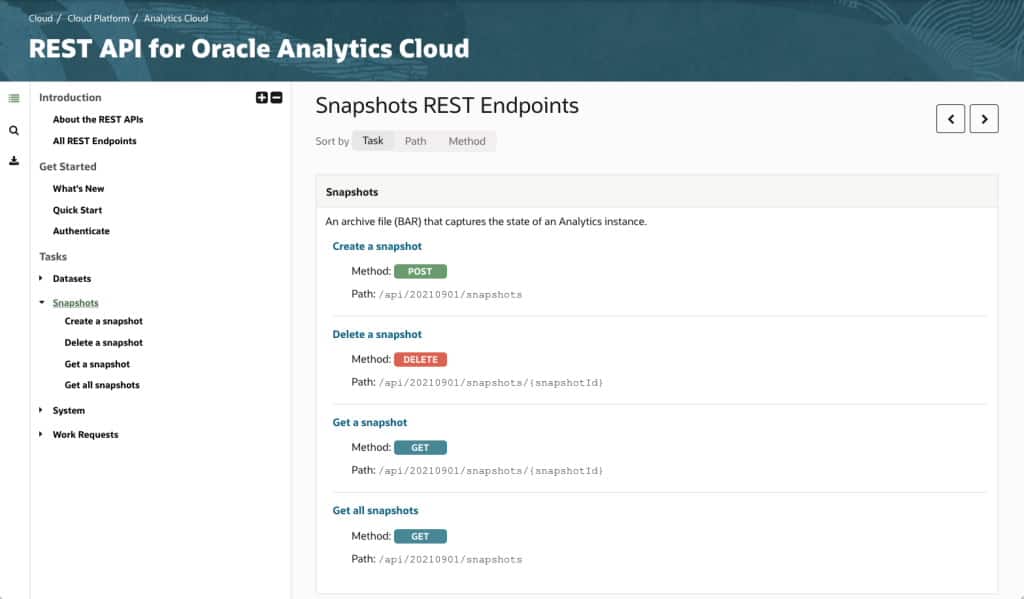Open the Create a snapshot link

(377, 246)
